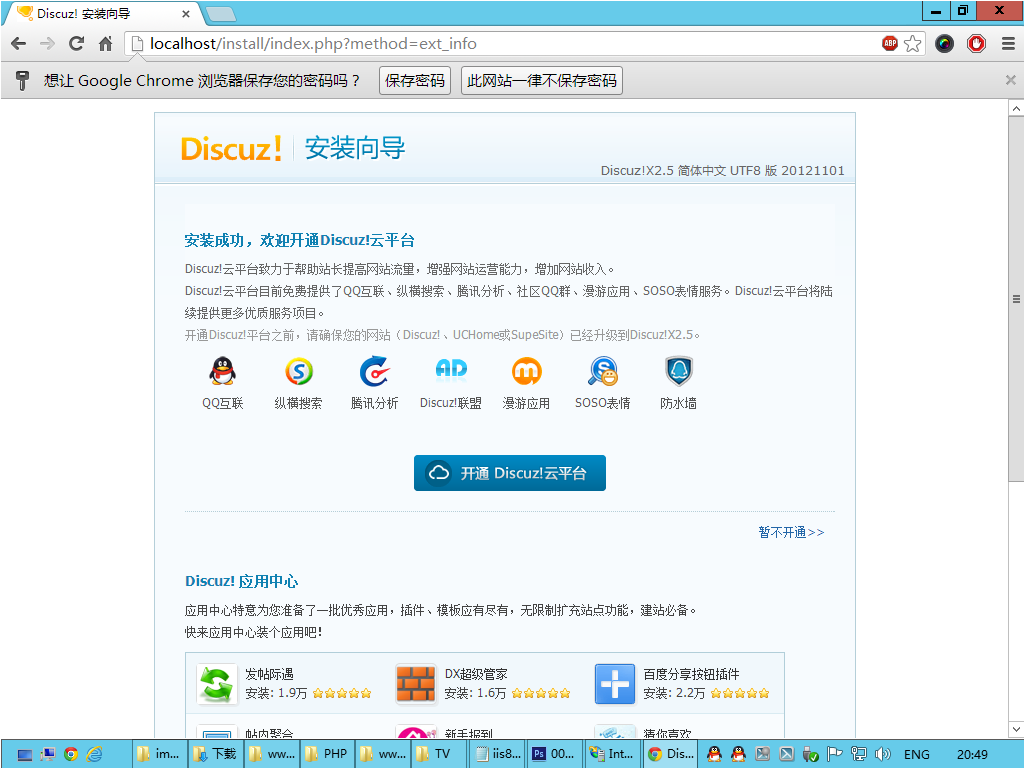Click the QQ互联 penguin icon
The width and height of the screenshot is (1024, 768).
click(x=222, y=372)
